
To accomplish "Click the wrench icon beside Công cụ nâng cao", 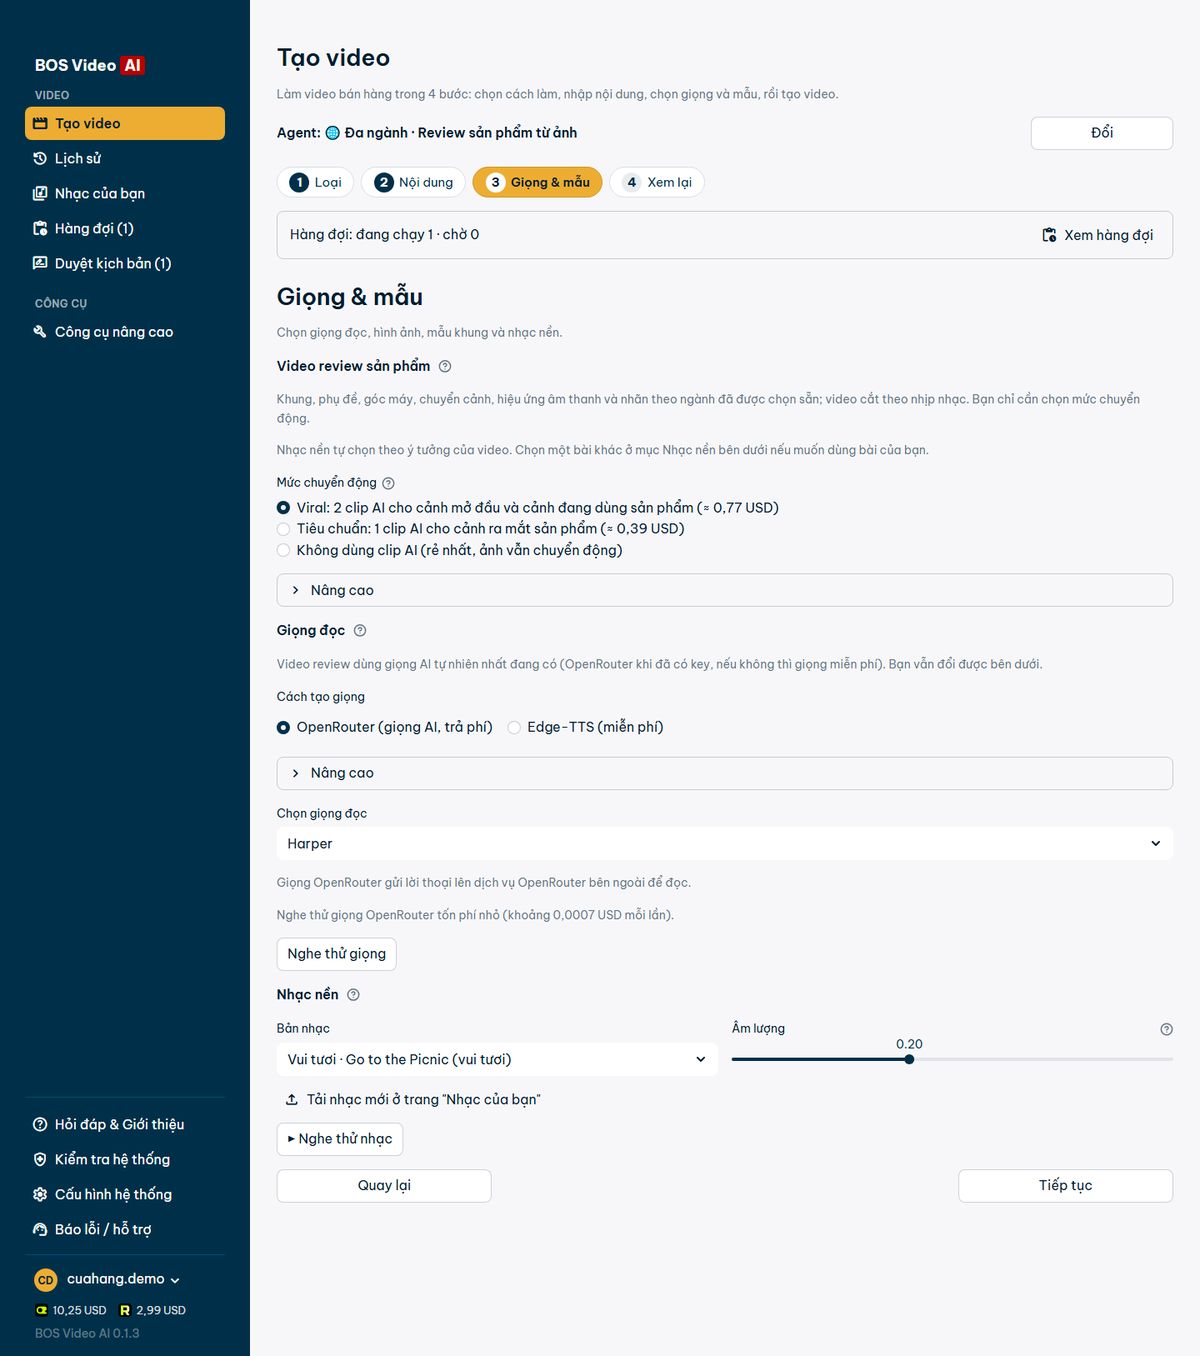I will click(40, 331).
